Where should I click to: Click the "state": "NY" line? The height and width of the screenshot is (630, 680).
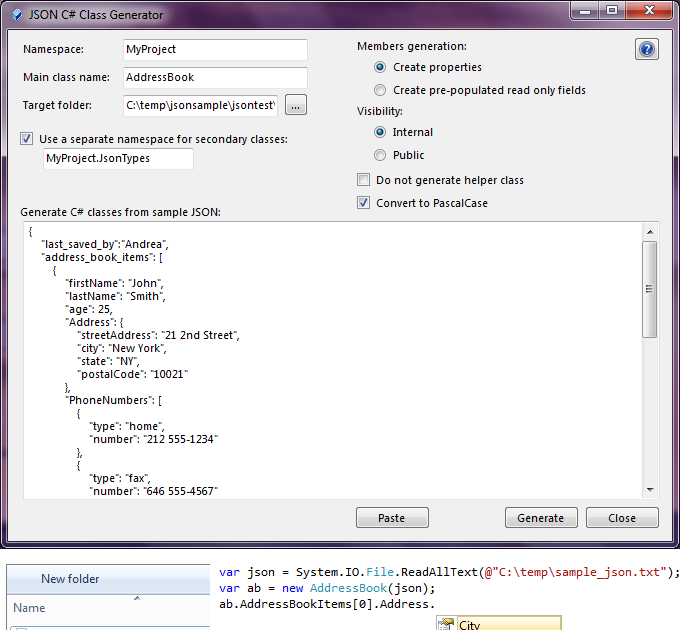tap(108, 362)
